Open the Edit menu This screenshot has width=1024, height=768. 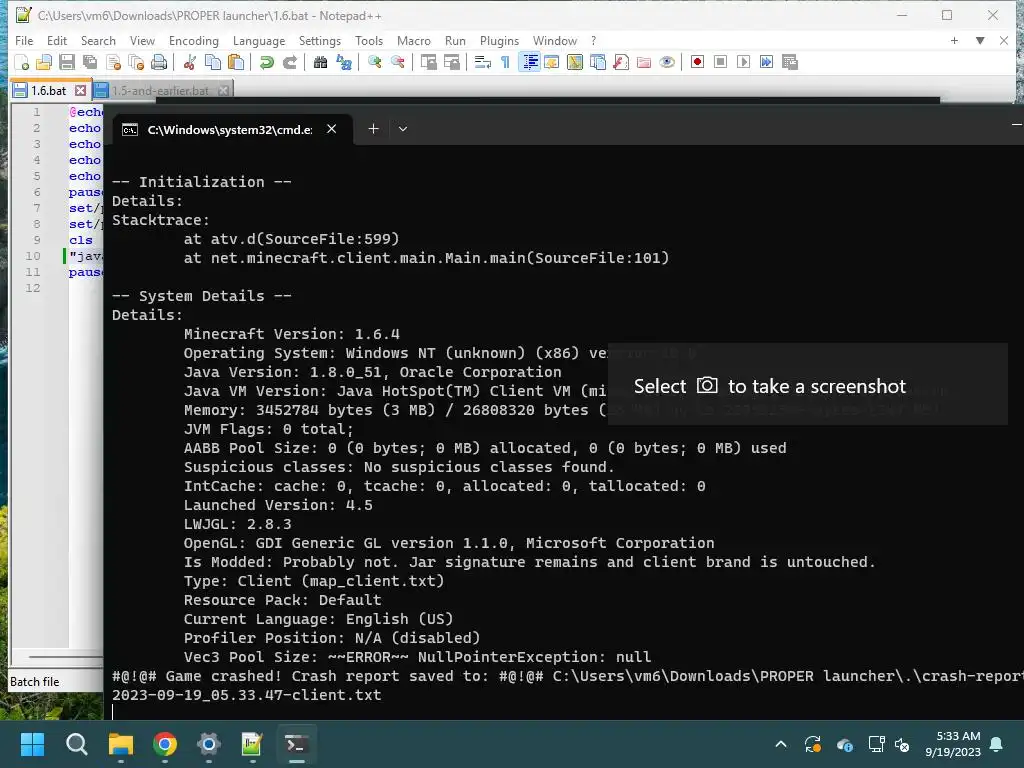(57, 40)
